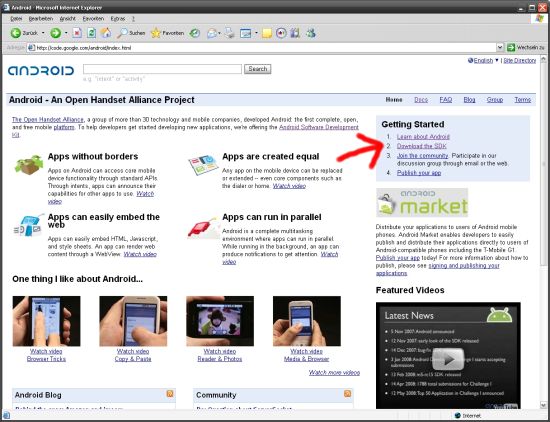Click the Android Market banner image

click(422, 202)
